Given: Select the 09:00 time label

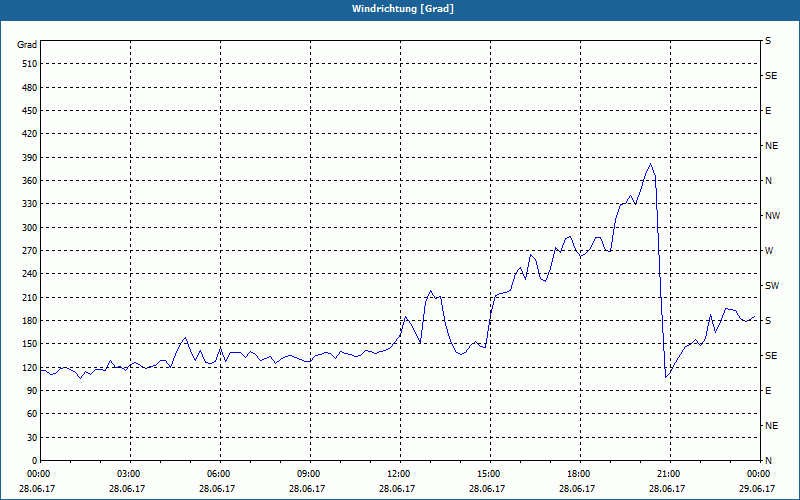Looking at the screenshot, I should coord(310,474).
